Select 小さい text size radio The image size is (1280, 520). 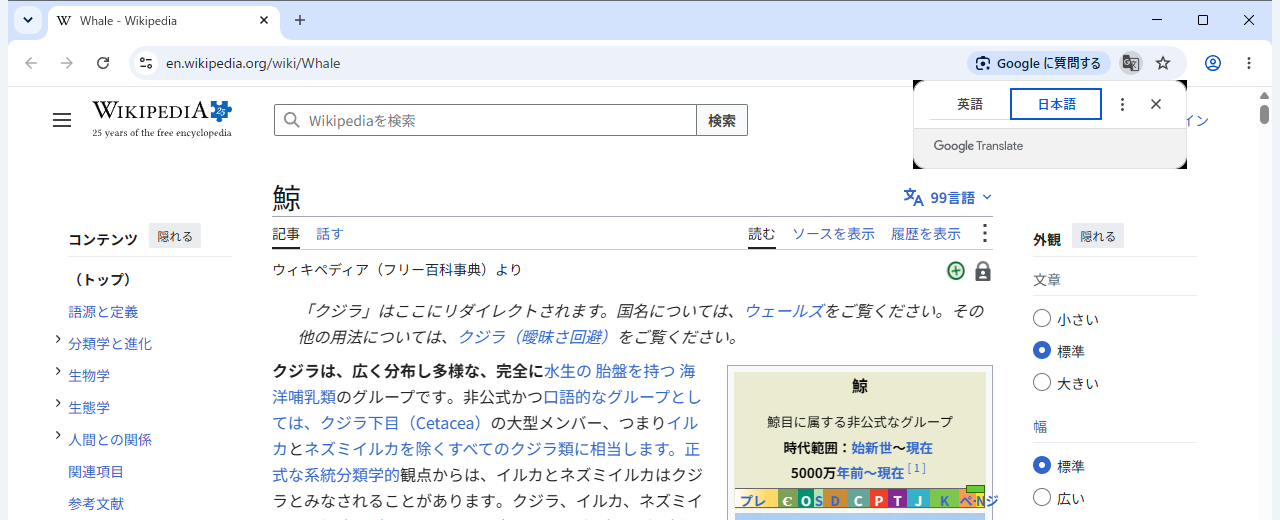[1042, 319]
